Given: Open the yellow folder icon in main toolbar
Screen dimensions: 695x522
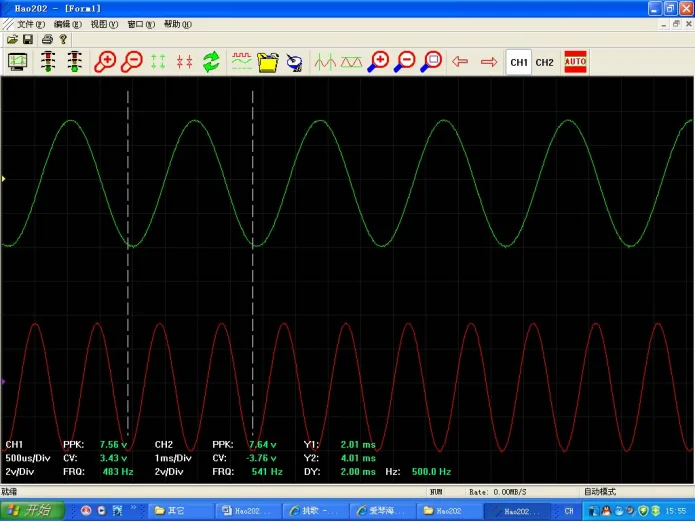Looking at the screenshot, I should coord(268,62).
